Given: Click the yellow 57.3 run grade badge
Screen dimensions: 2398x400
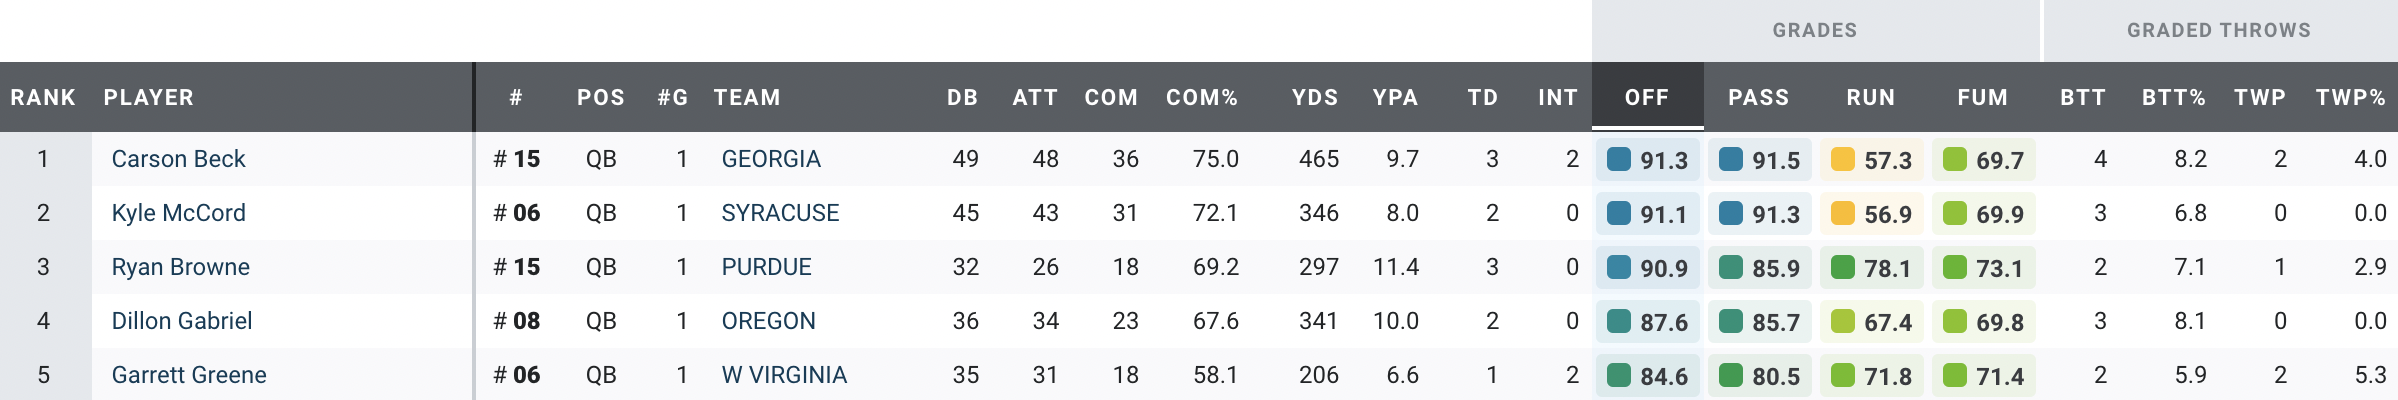Looking at the screenshot, I should point(1870,160).
